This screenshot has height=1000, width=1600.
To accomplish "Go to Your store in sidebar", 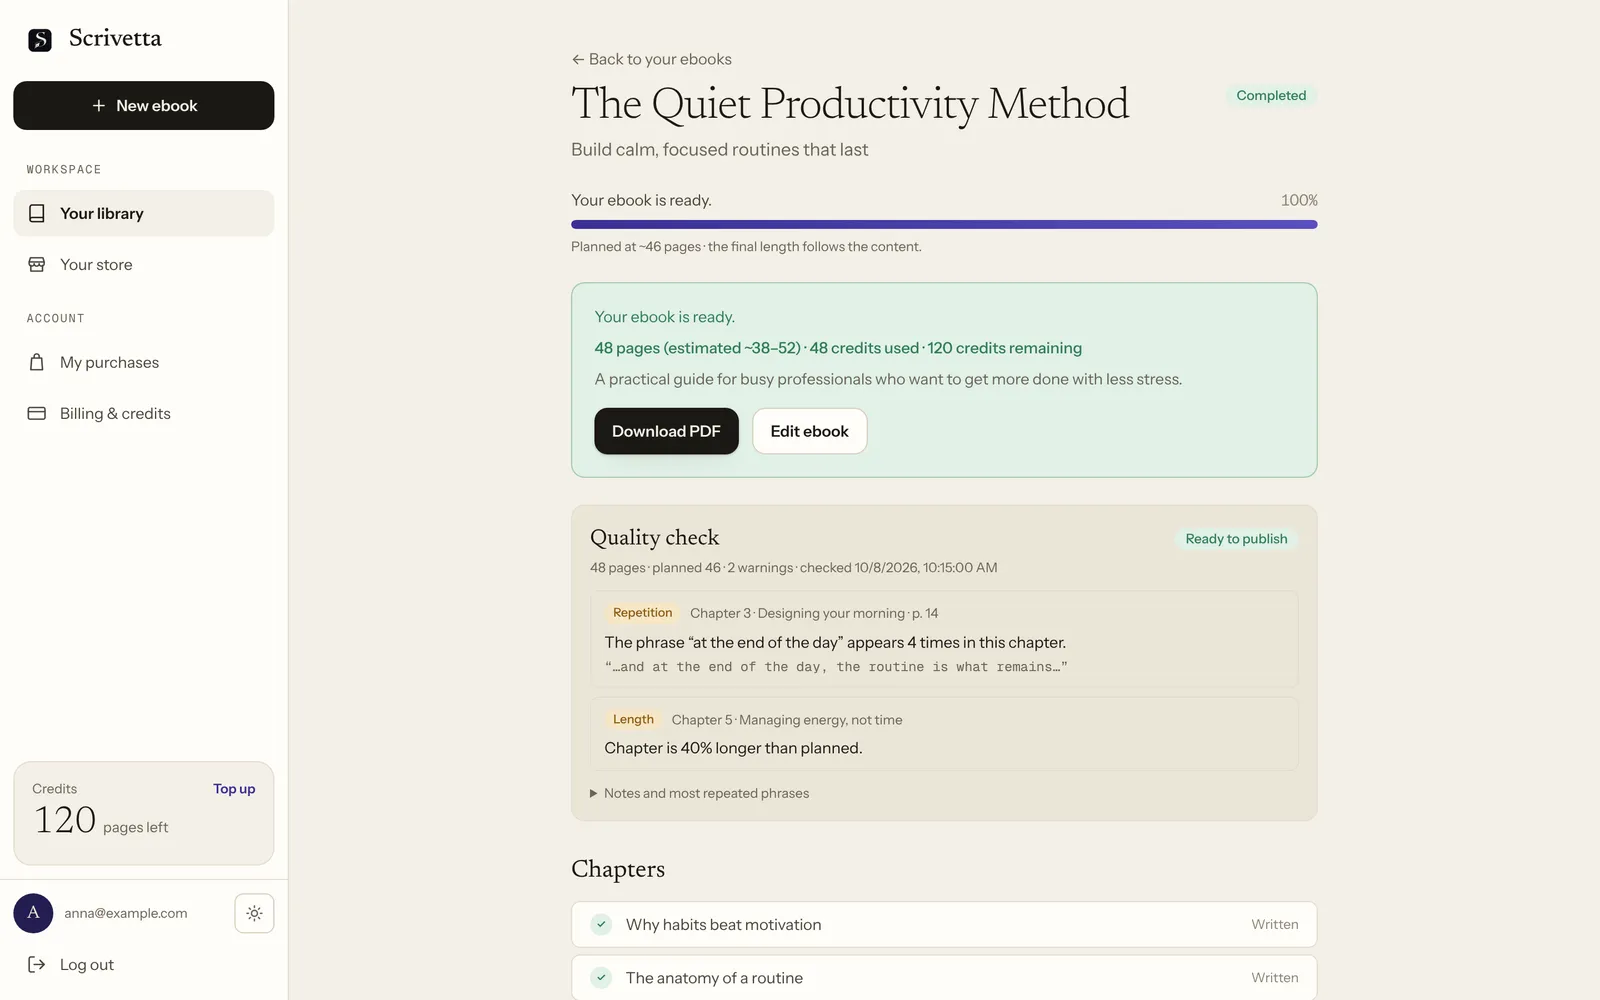I will [144, 265].
